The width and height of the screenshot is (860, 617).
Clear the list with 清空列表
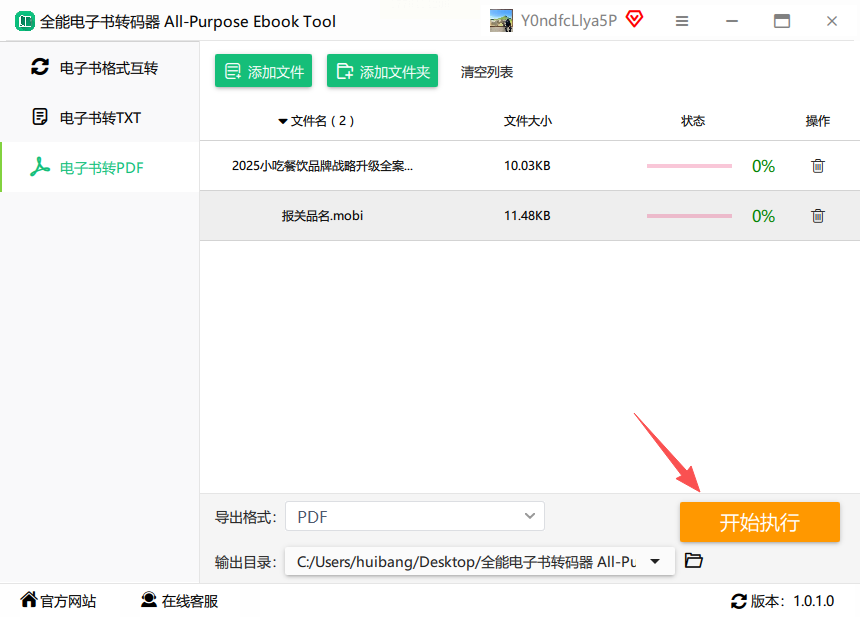[x=486, y=72]
